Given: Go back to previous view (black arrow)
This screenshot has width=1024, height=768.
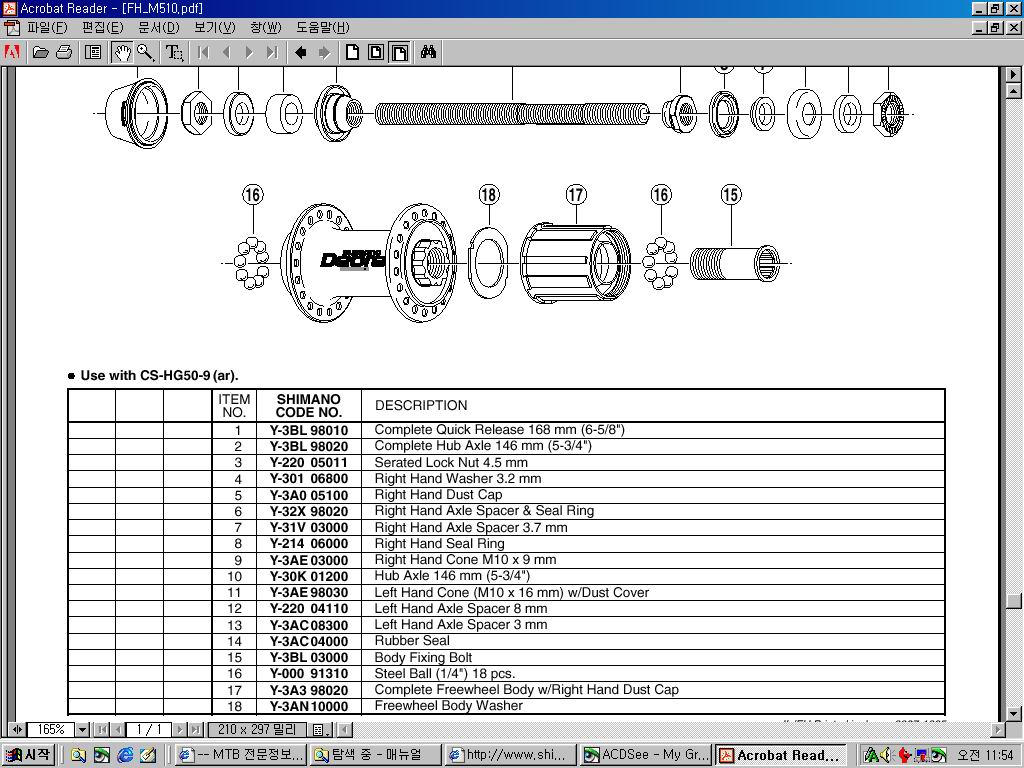Looking at the screenshot, I should (300, 52).
